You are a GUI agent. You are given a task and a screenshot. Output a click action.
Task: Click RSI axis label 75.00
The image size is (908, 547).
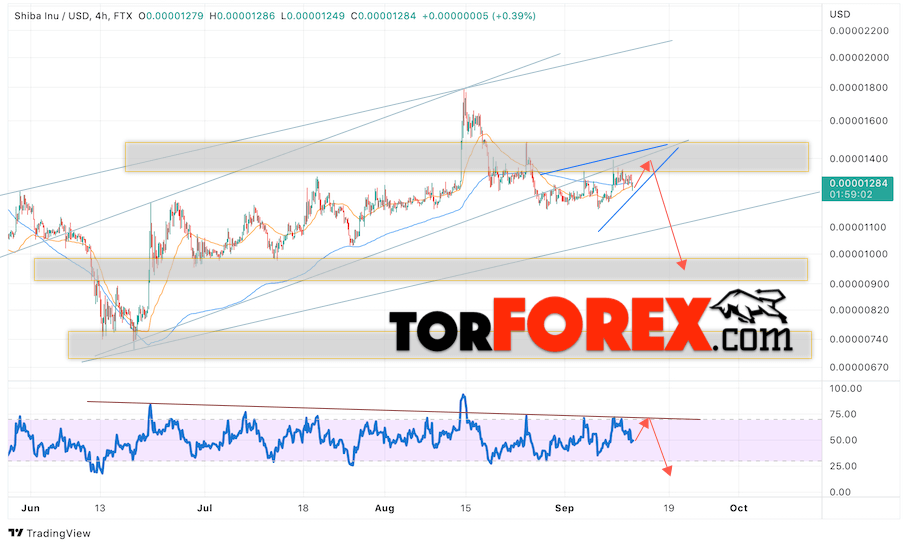pos(843,414)
